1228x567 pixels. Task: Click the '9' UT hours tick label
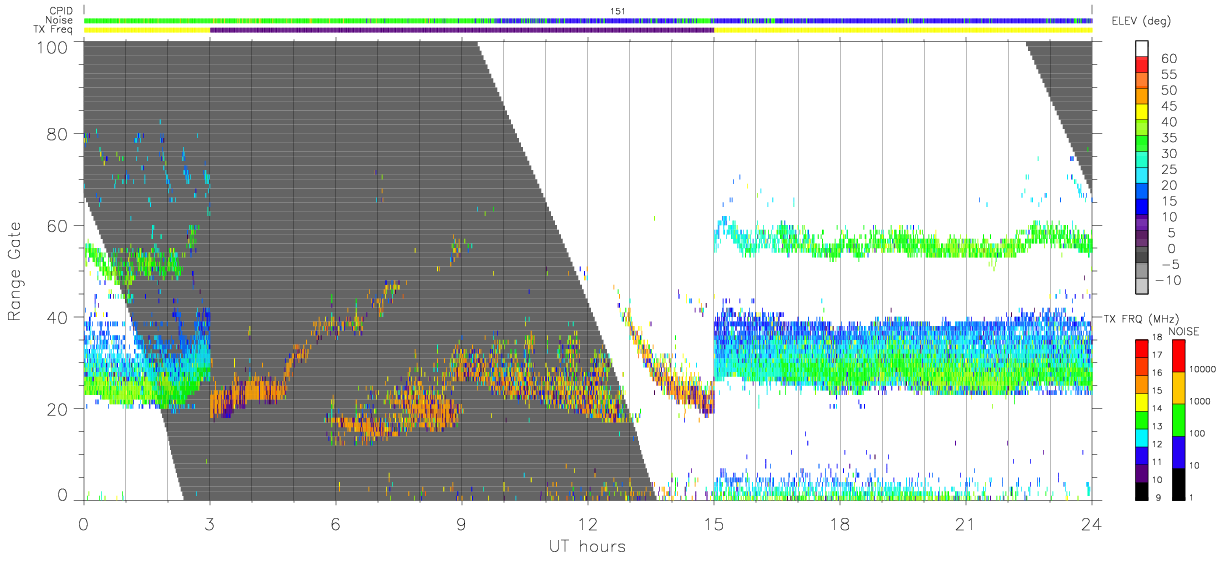click(462, 524)
